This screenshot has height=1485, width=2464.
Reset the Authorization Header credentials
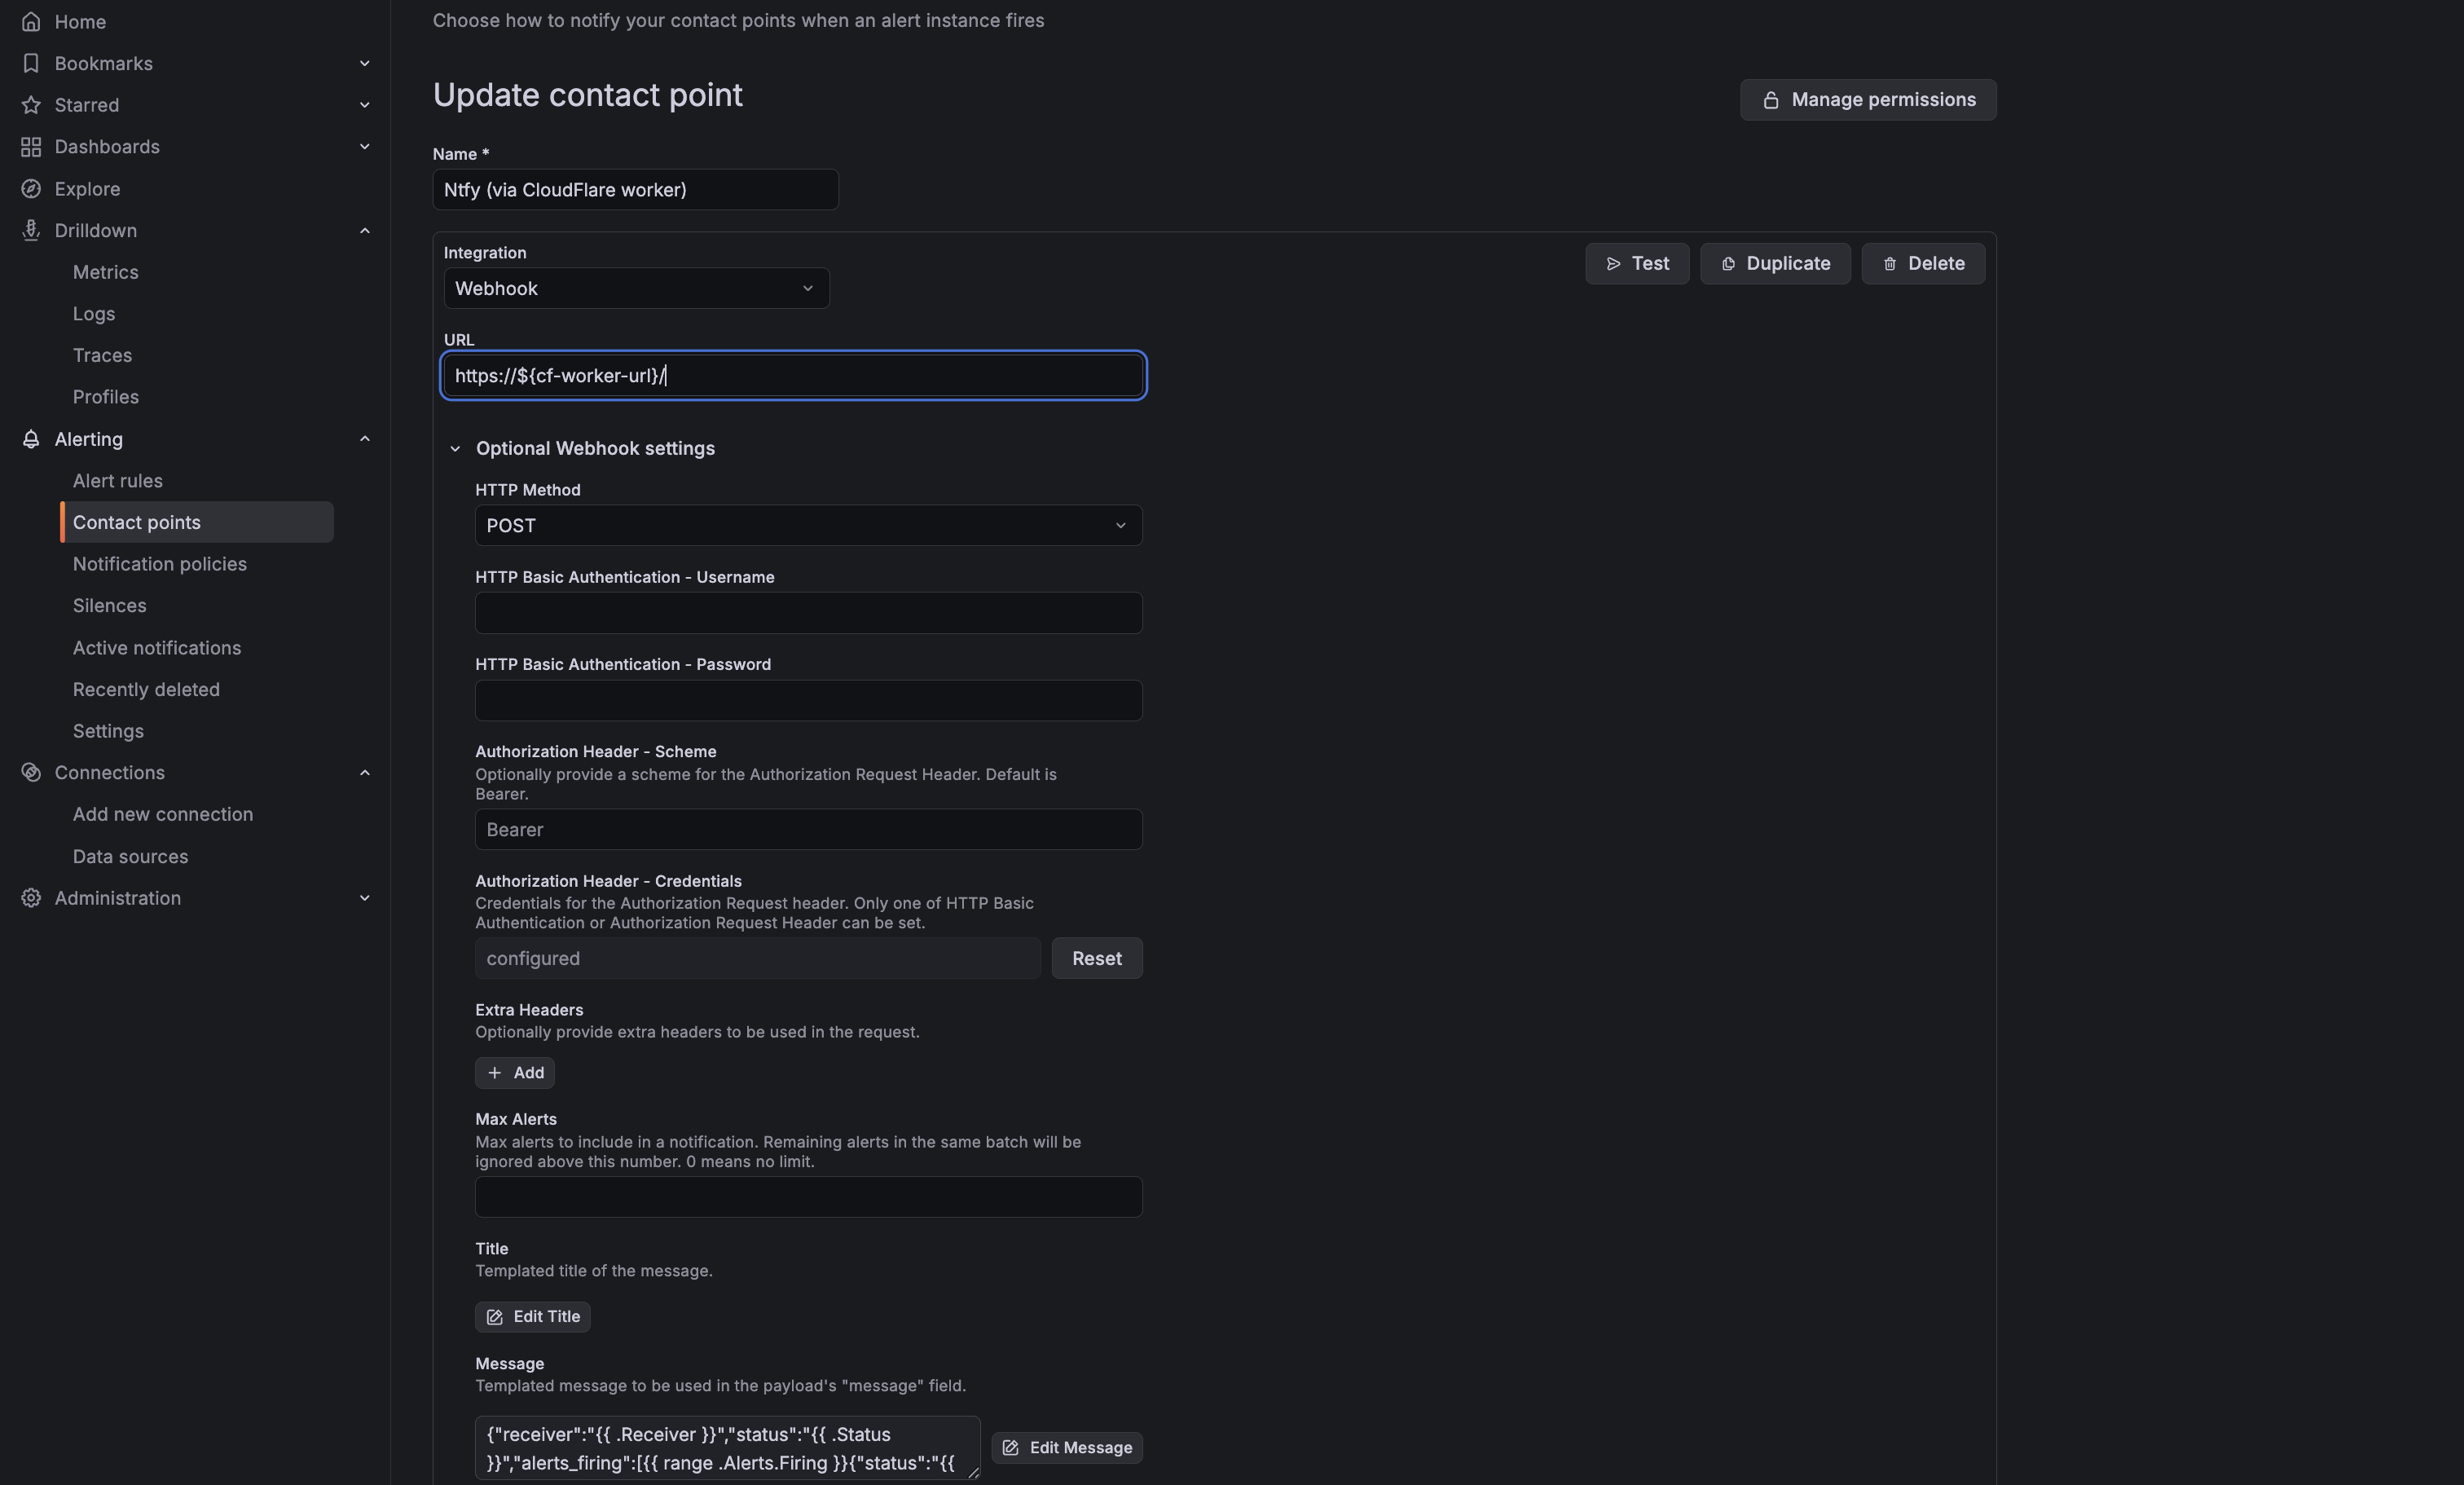pos(1096,958)
